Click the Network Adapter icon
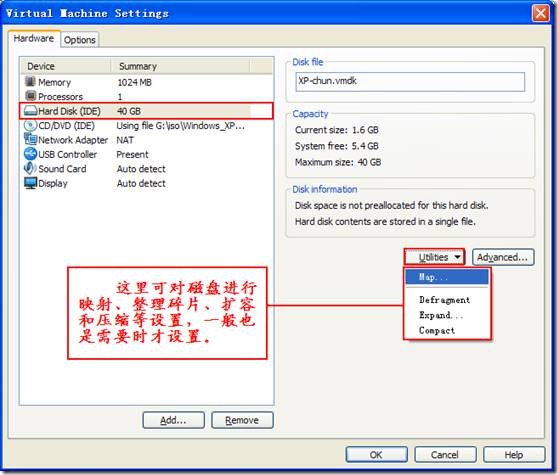Screen dimensions: 558x475 (x=31, y=139)
